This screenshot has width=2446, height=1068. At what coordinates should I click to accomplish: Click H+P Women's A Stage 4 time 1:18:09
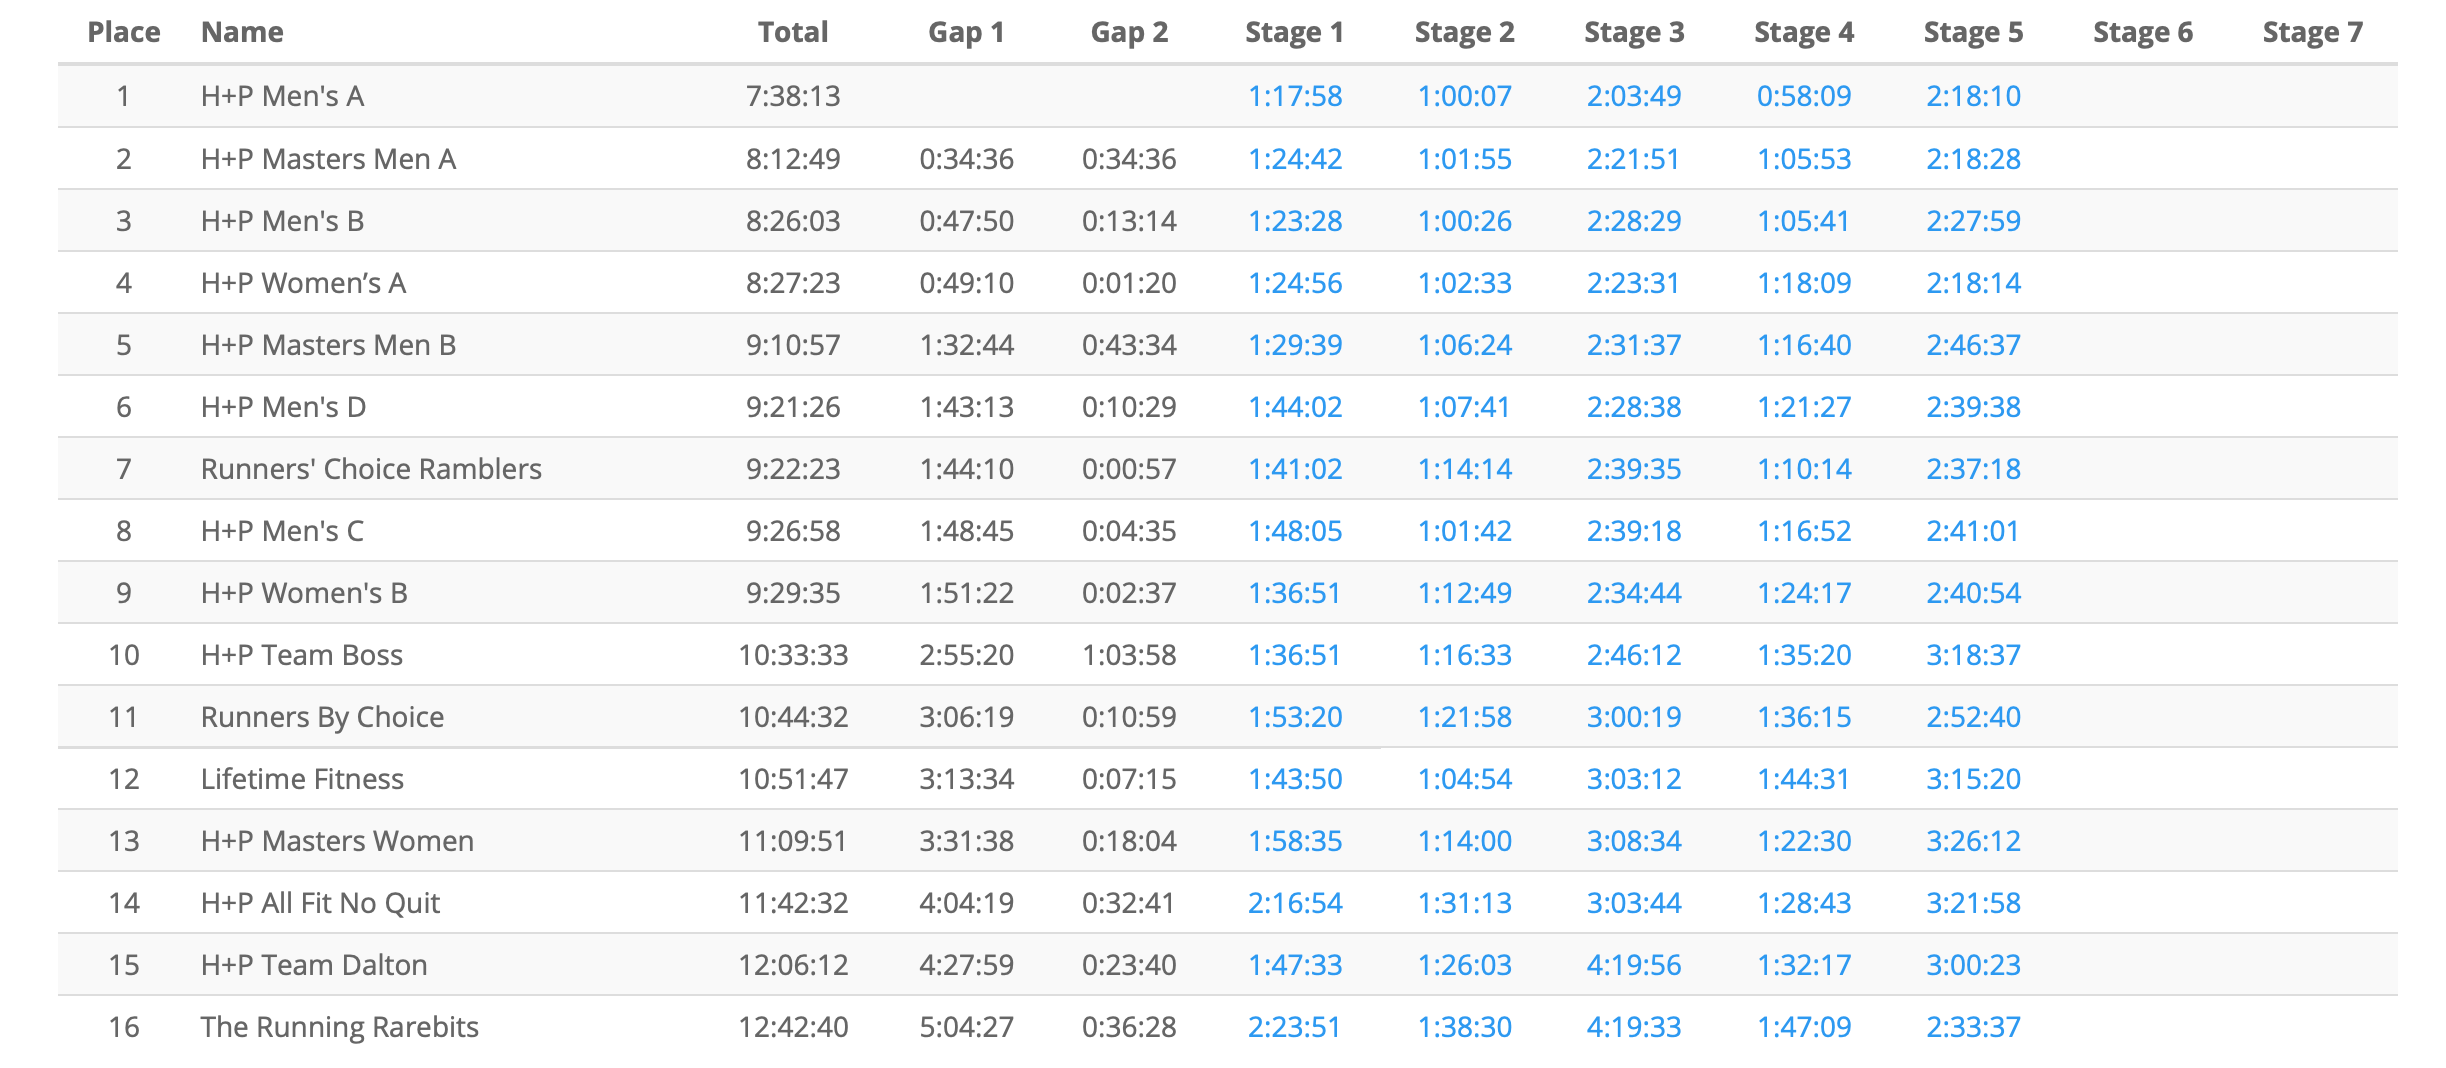pyautogui.click(x=1803, y=283)
